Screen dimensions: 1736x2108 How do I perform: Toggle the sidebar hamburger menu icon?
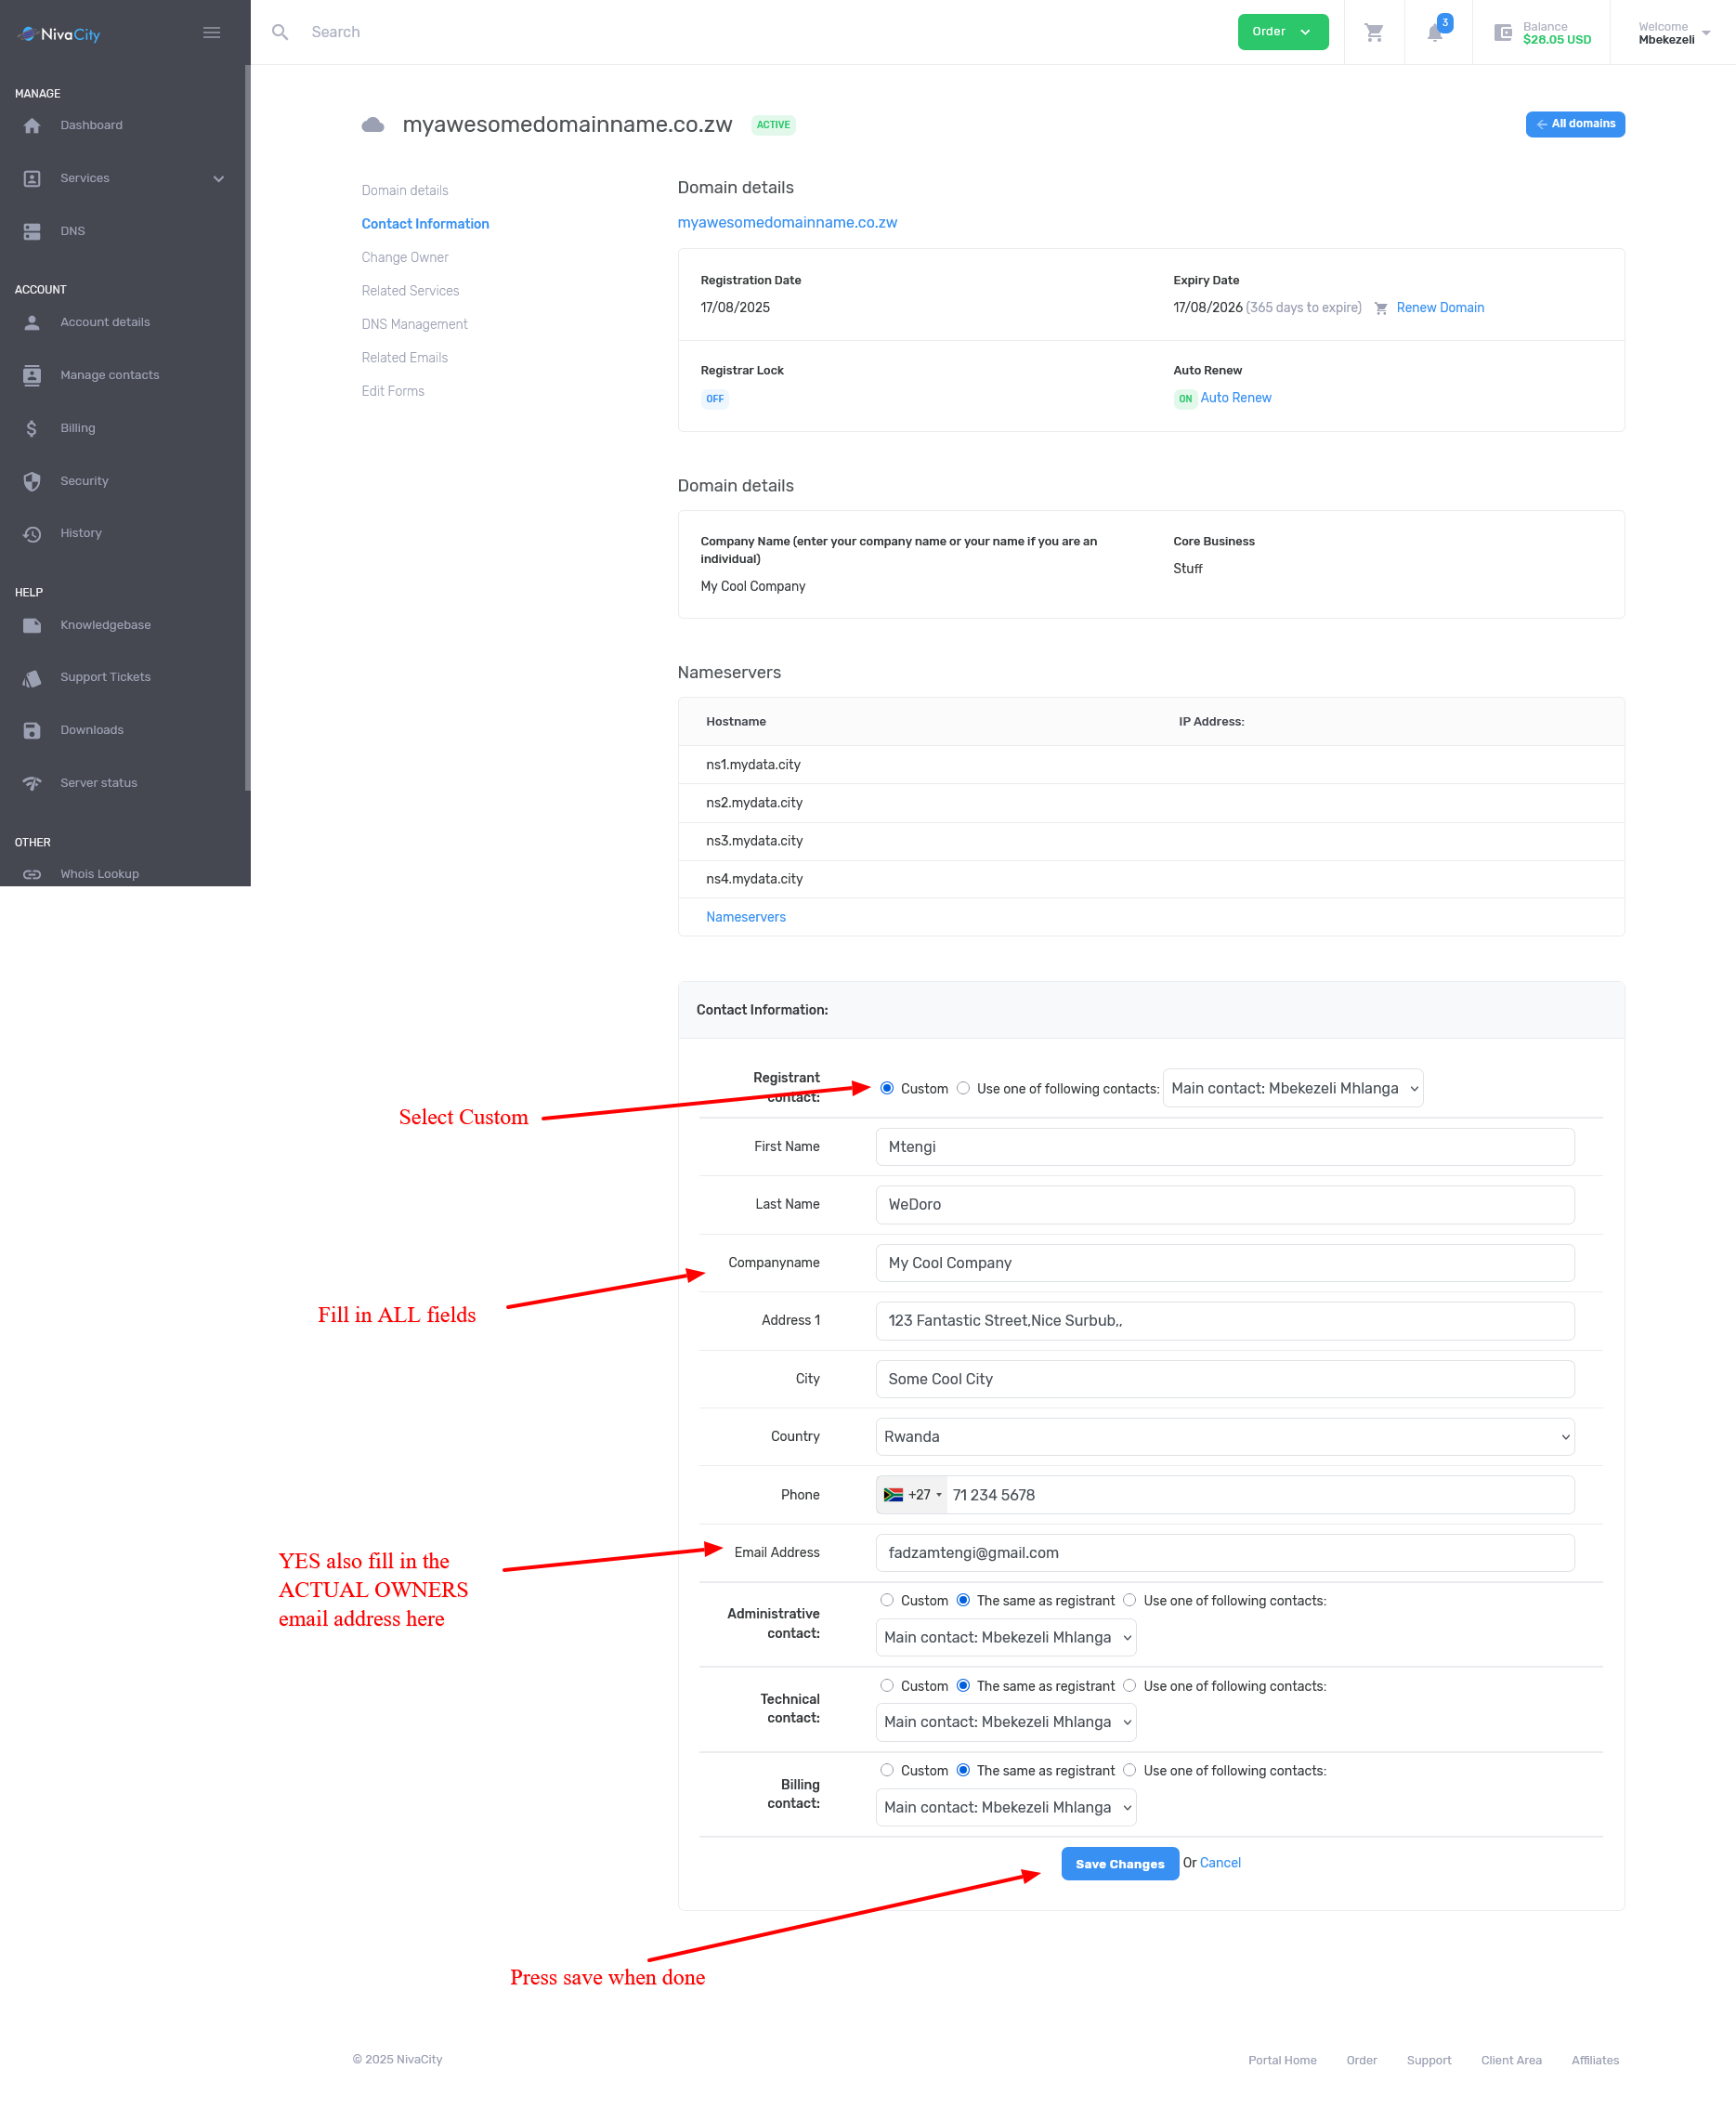212,33
